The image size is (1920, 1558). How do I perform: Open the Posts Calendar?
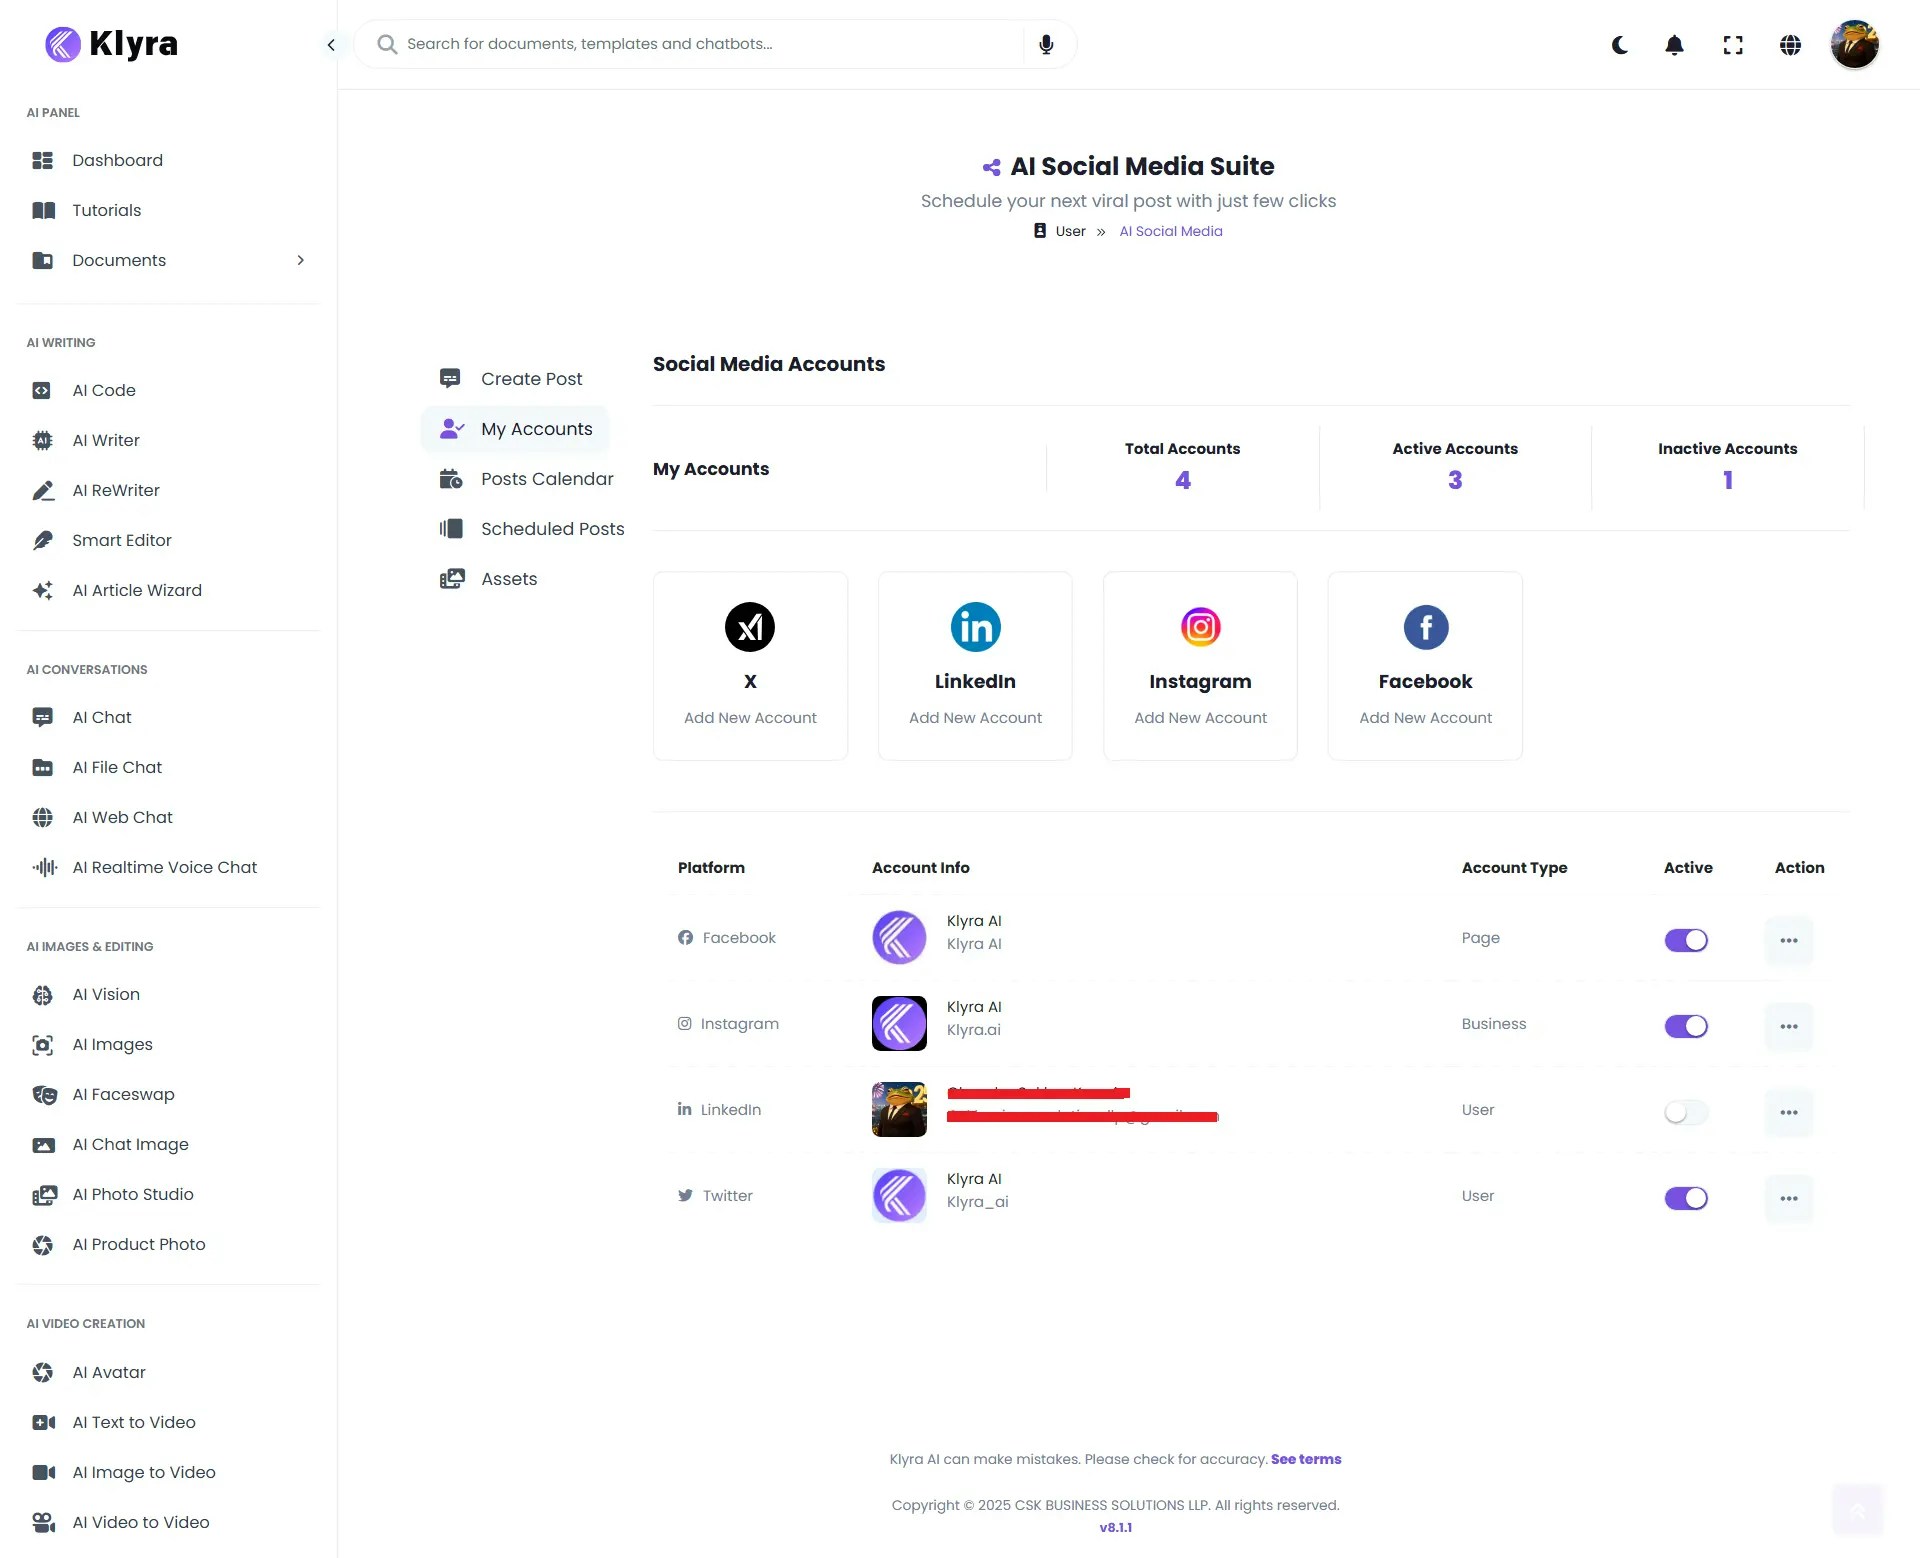click(x=546, y=479)
